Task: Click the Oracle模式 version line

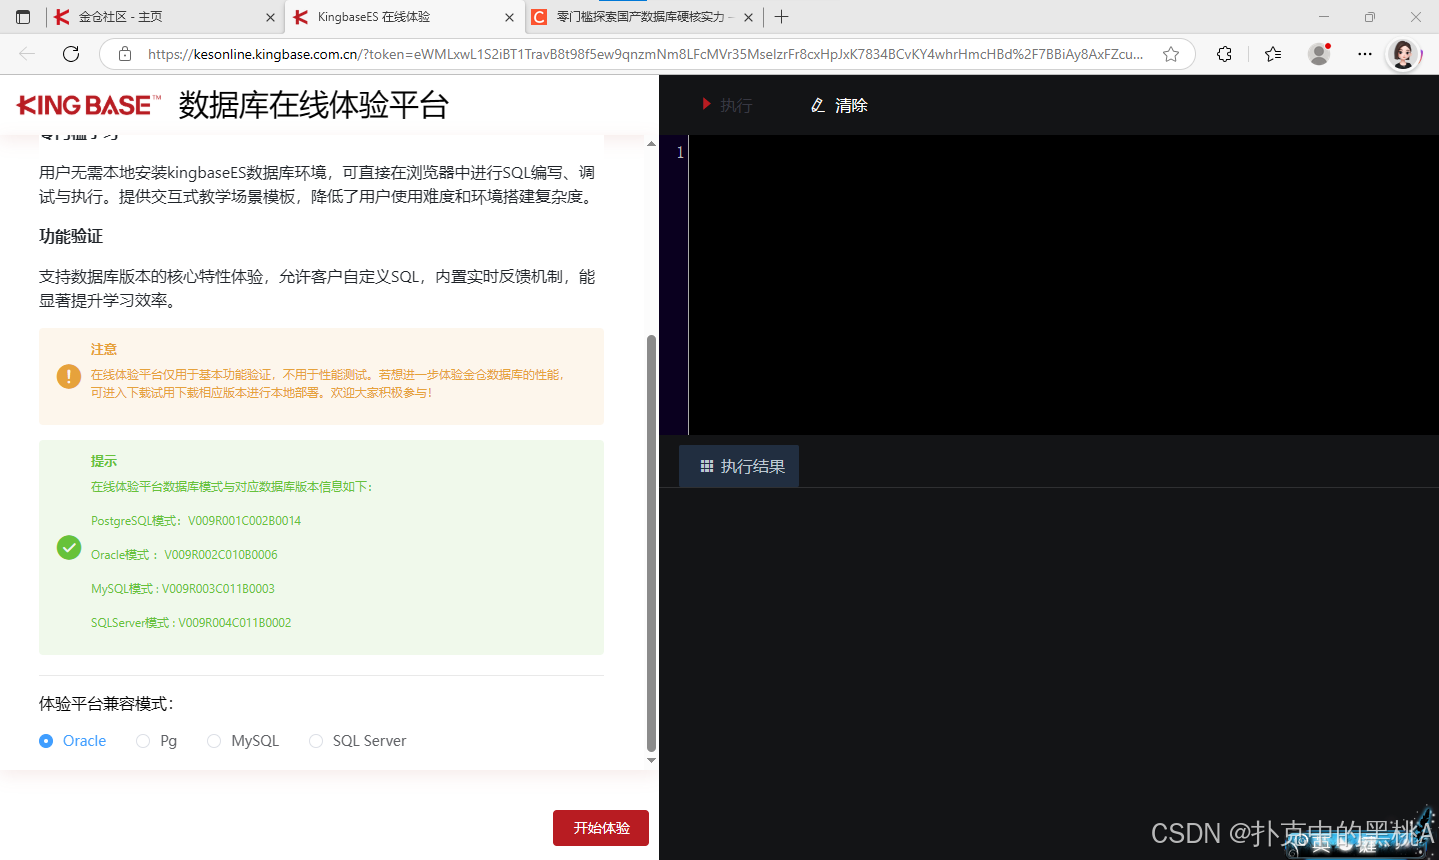Action: pos(184,555)
